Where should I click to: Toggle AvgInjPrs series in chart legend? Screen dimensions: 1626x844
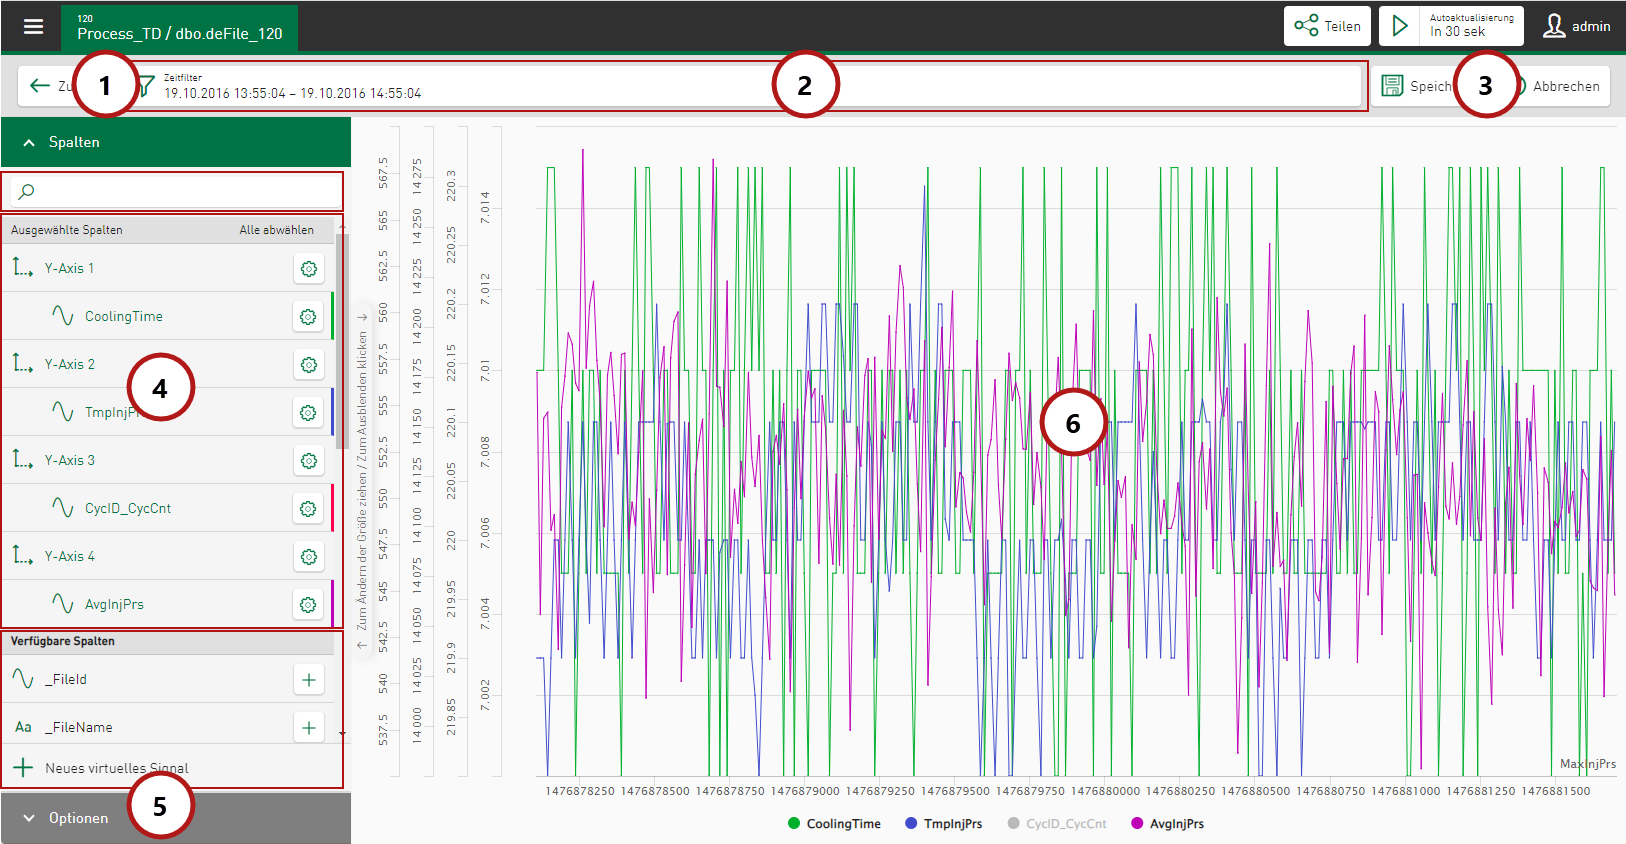[x=1167, y=824]
